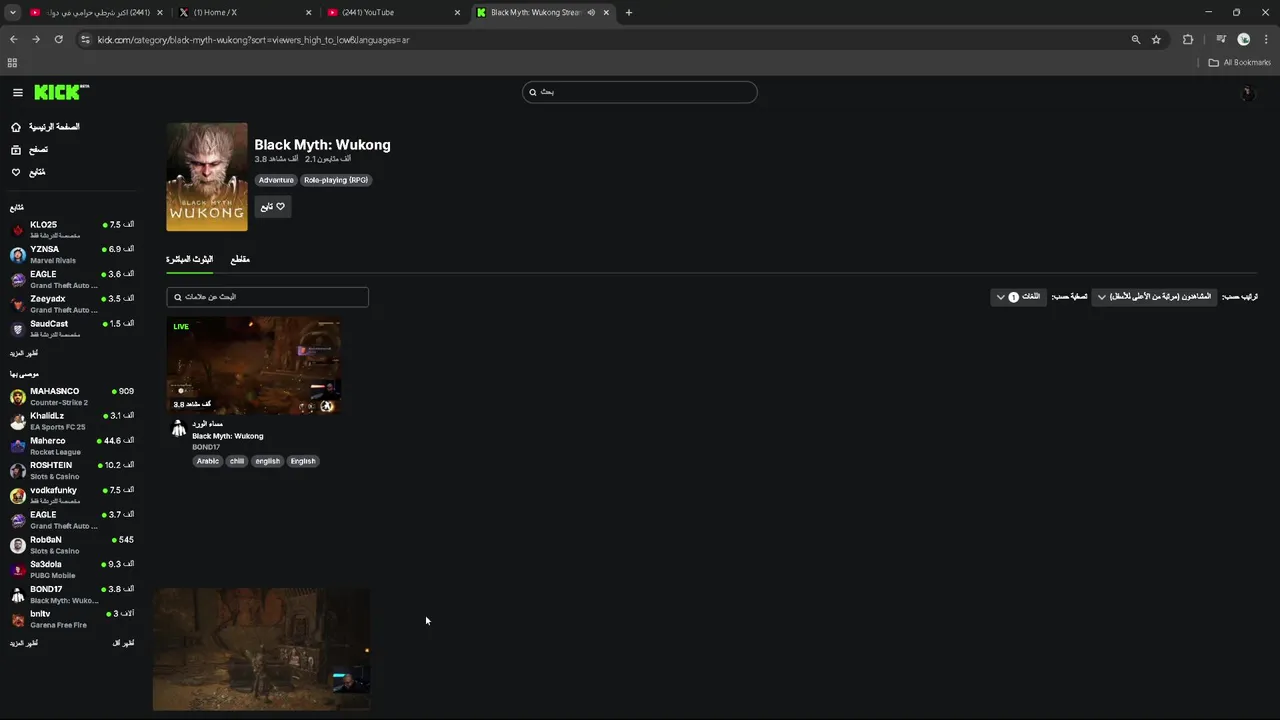
Task: Click the Sa3dola channel avatar
Action: tap(17, 569)
